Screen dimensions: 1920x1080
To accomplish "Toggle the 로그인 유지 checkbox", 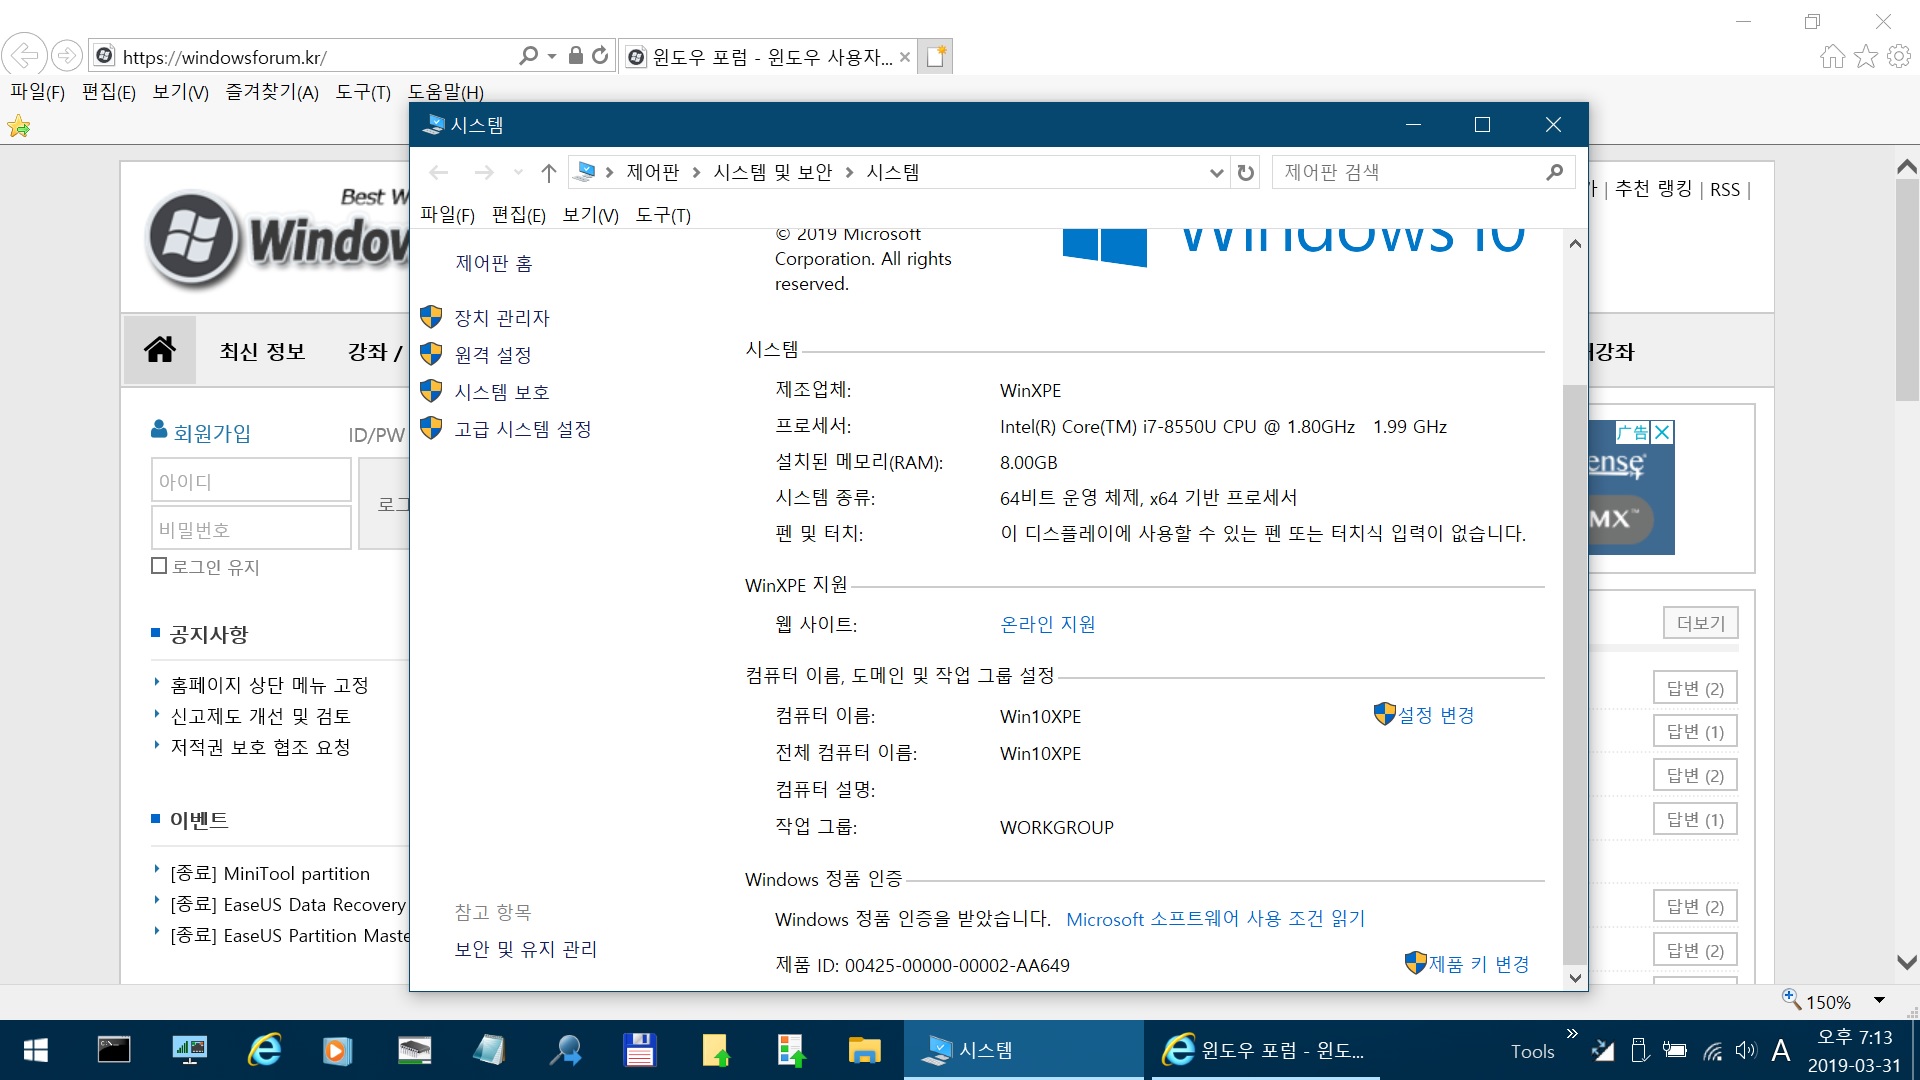I will point(159,566).
